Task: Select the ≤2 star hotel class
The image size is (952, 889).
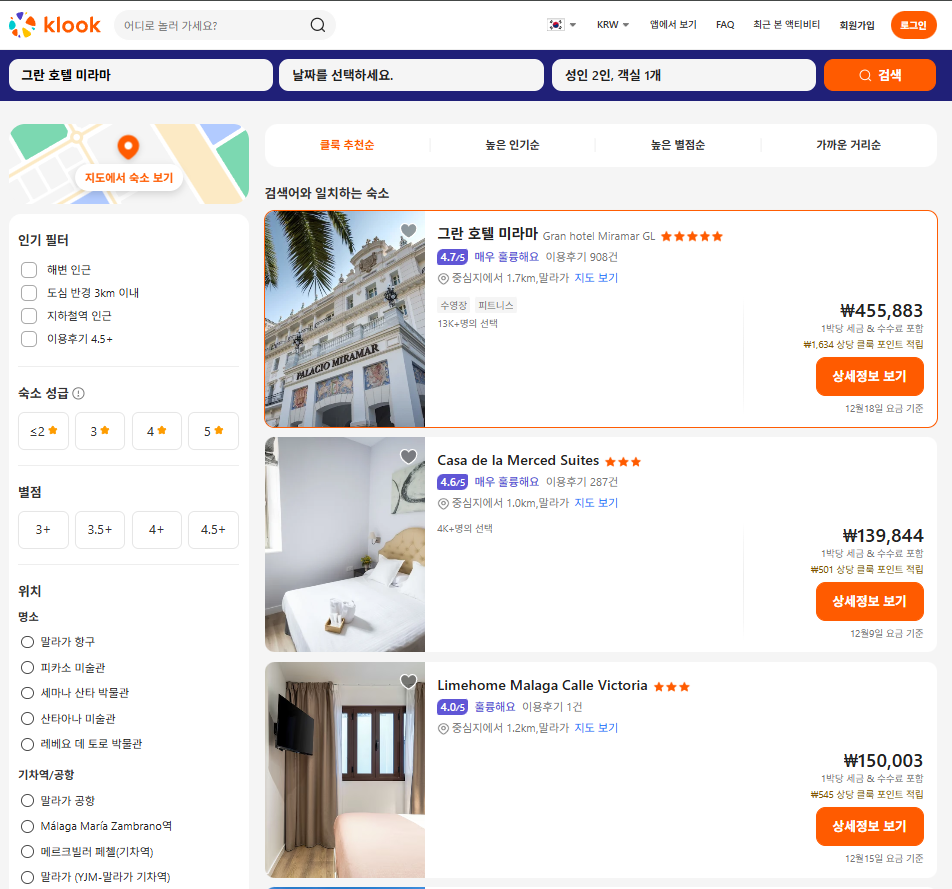Action: pos(43,431)
